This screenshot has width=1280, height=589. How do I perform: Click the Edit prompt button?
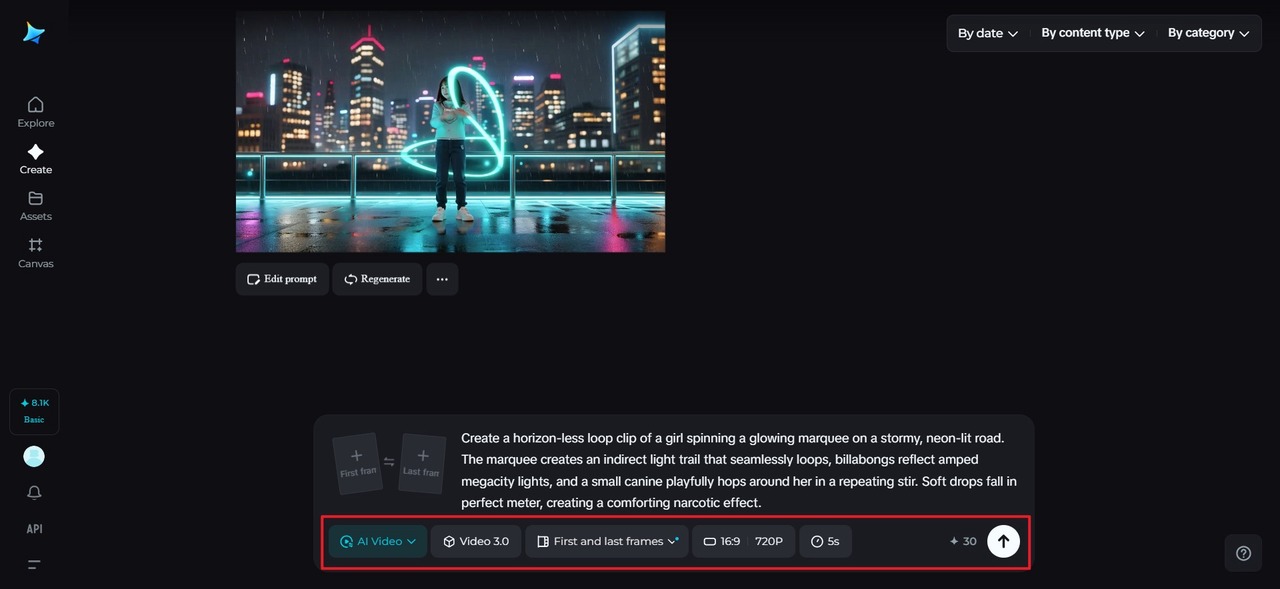282,279
